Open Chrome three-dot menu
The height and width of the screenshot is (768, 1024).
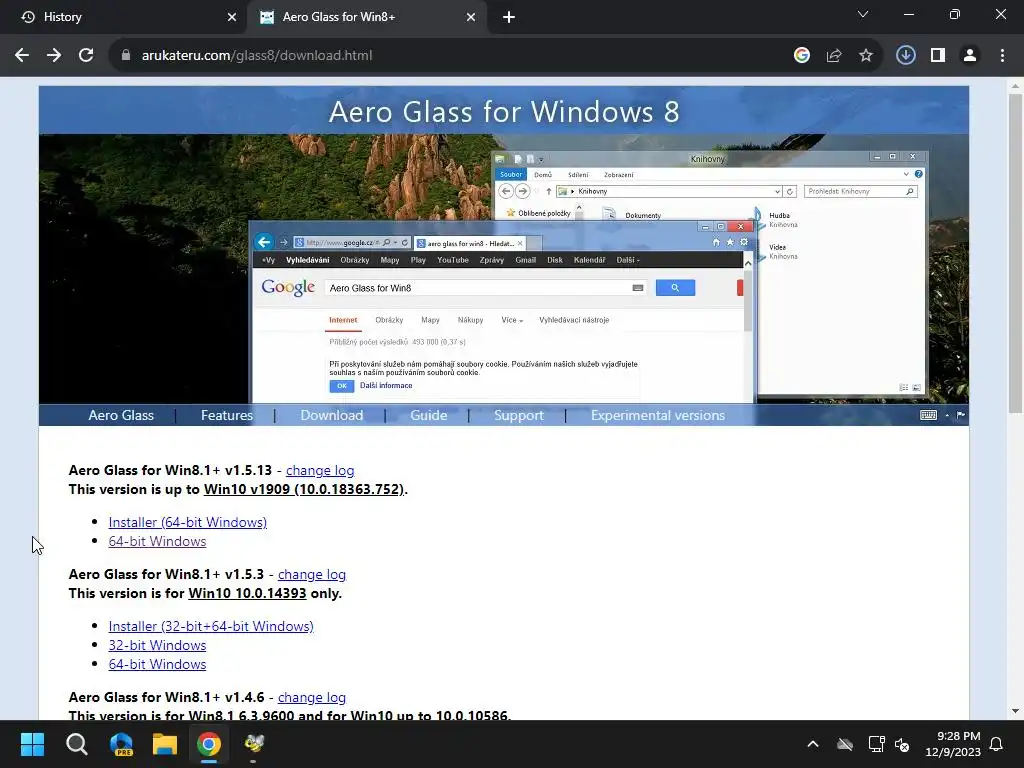point(1002,56)
